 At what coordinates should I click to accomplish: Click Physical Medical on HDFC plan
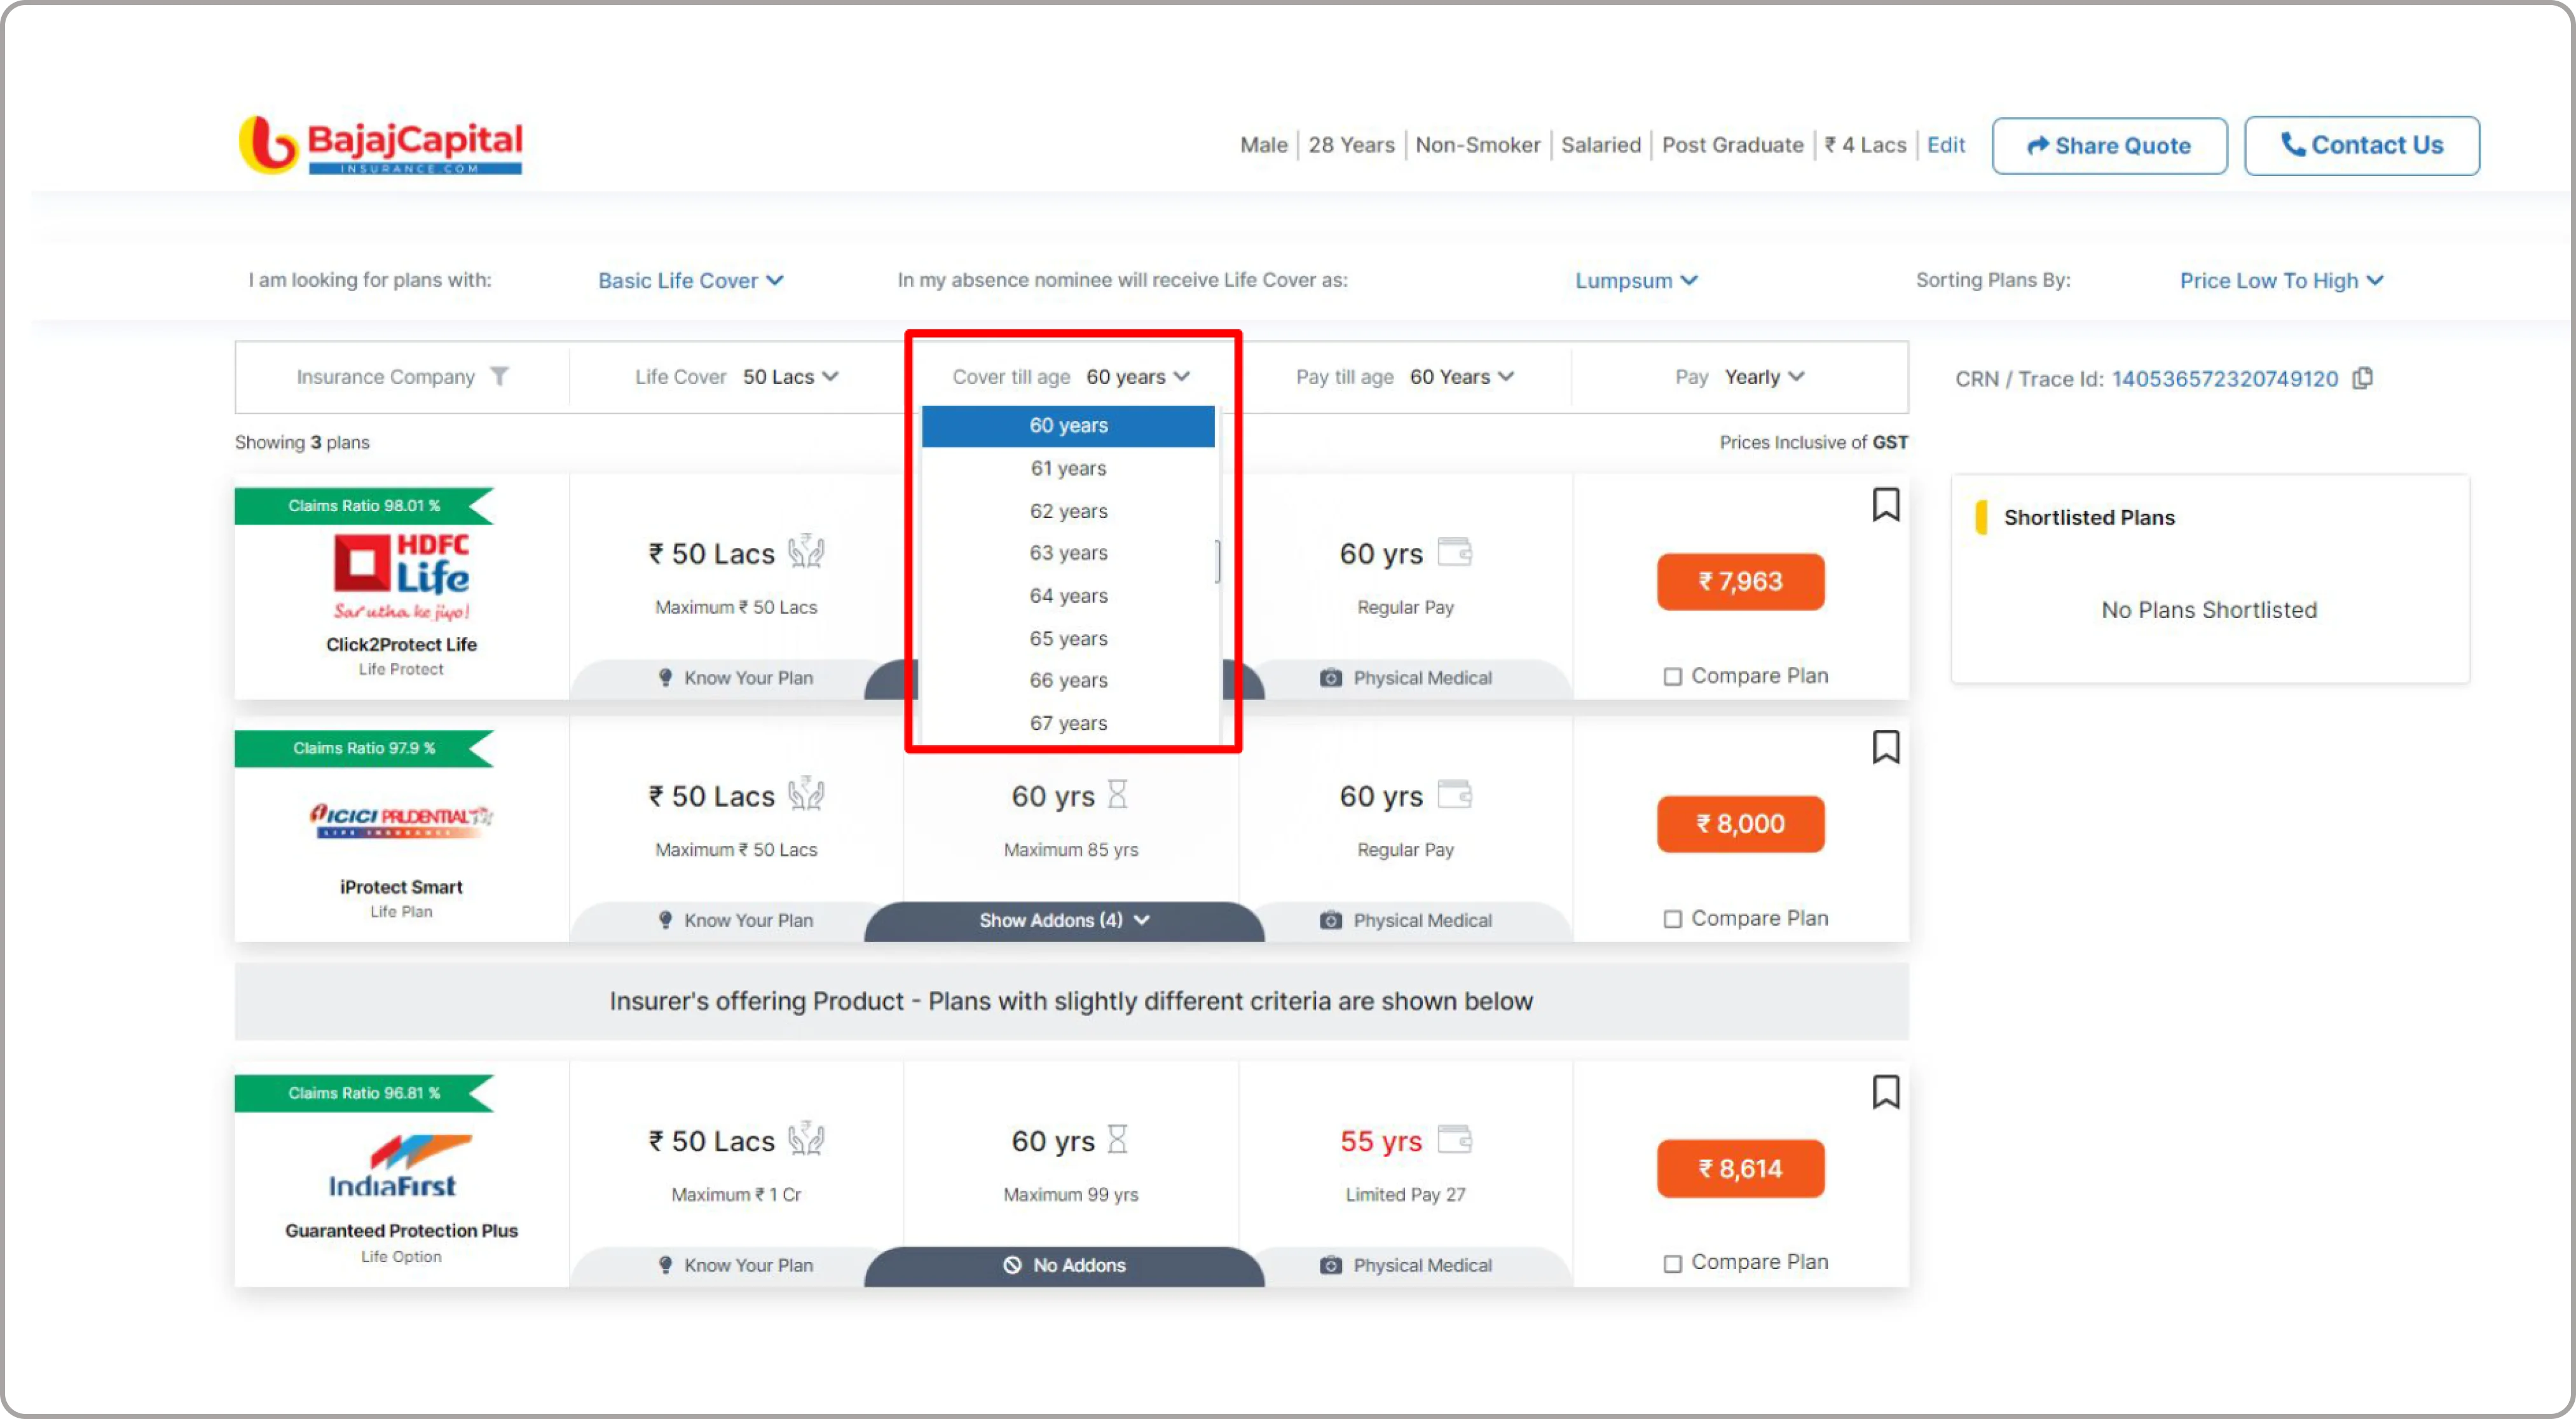[x=1405, y=678]
